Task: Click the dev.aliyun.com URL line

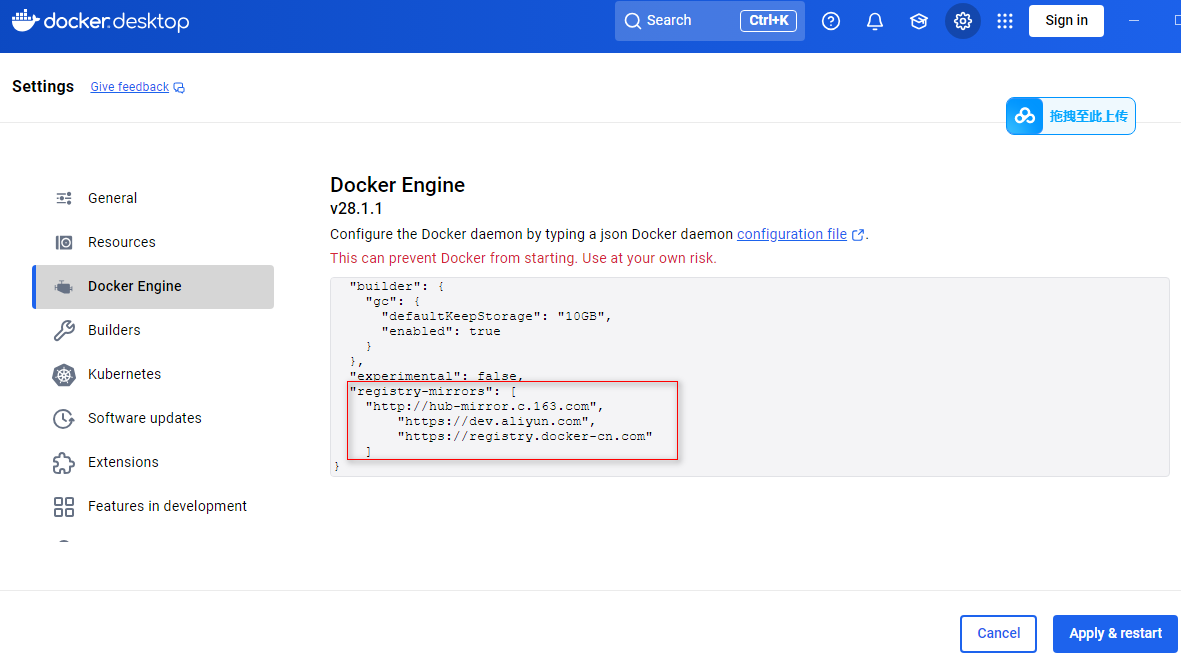Action: pyautogui.click(x=496, y=421)
